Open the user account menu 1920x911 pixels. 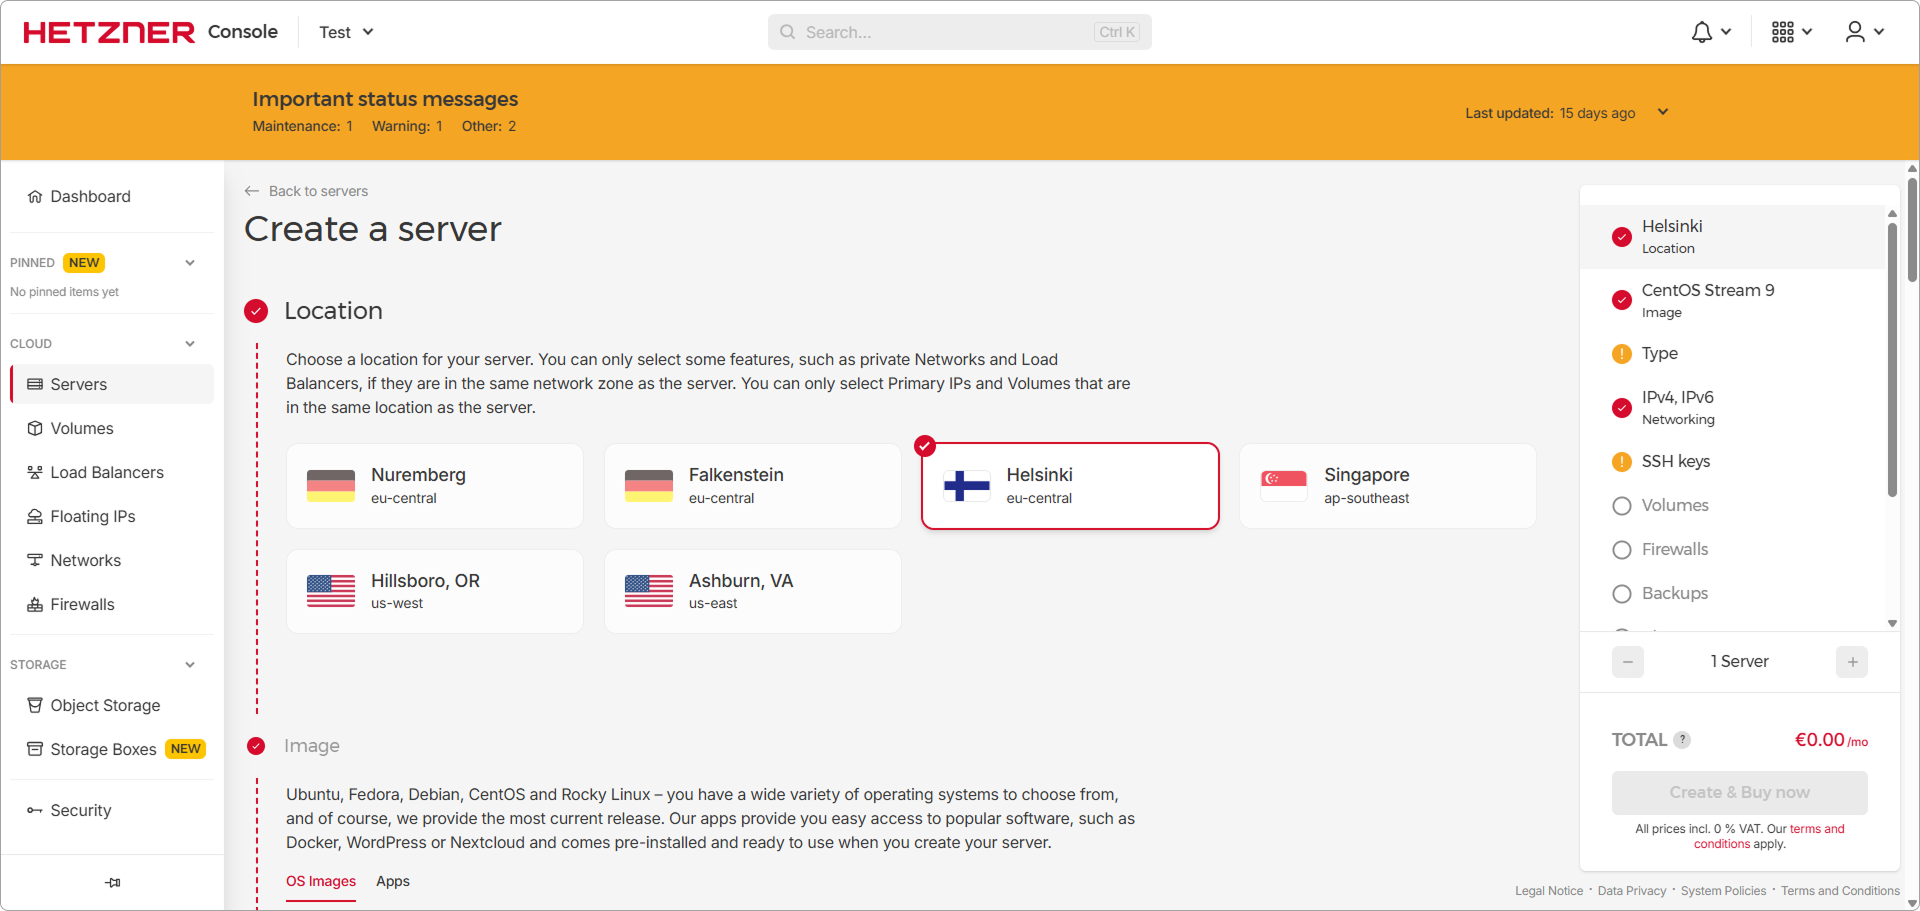(1864, 32)
